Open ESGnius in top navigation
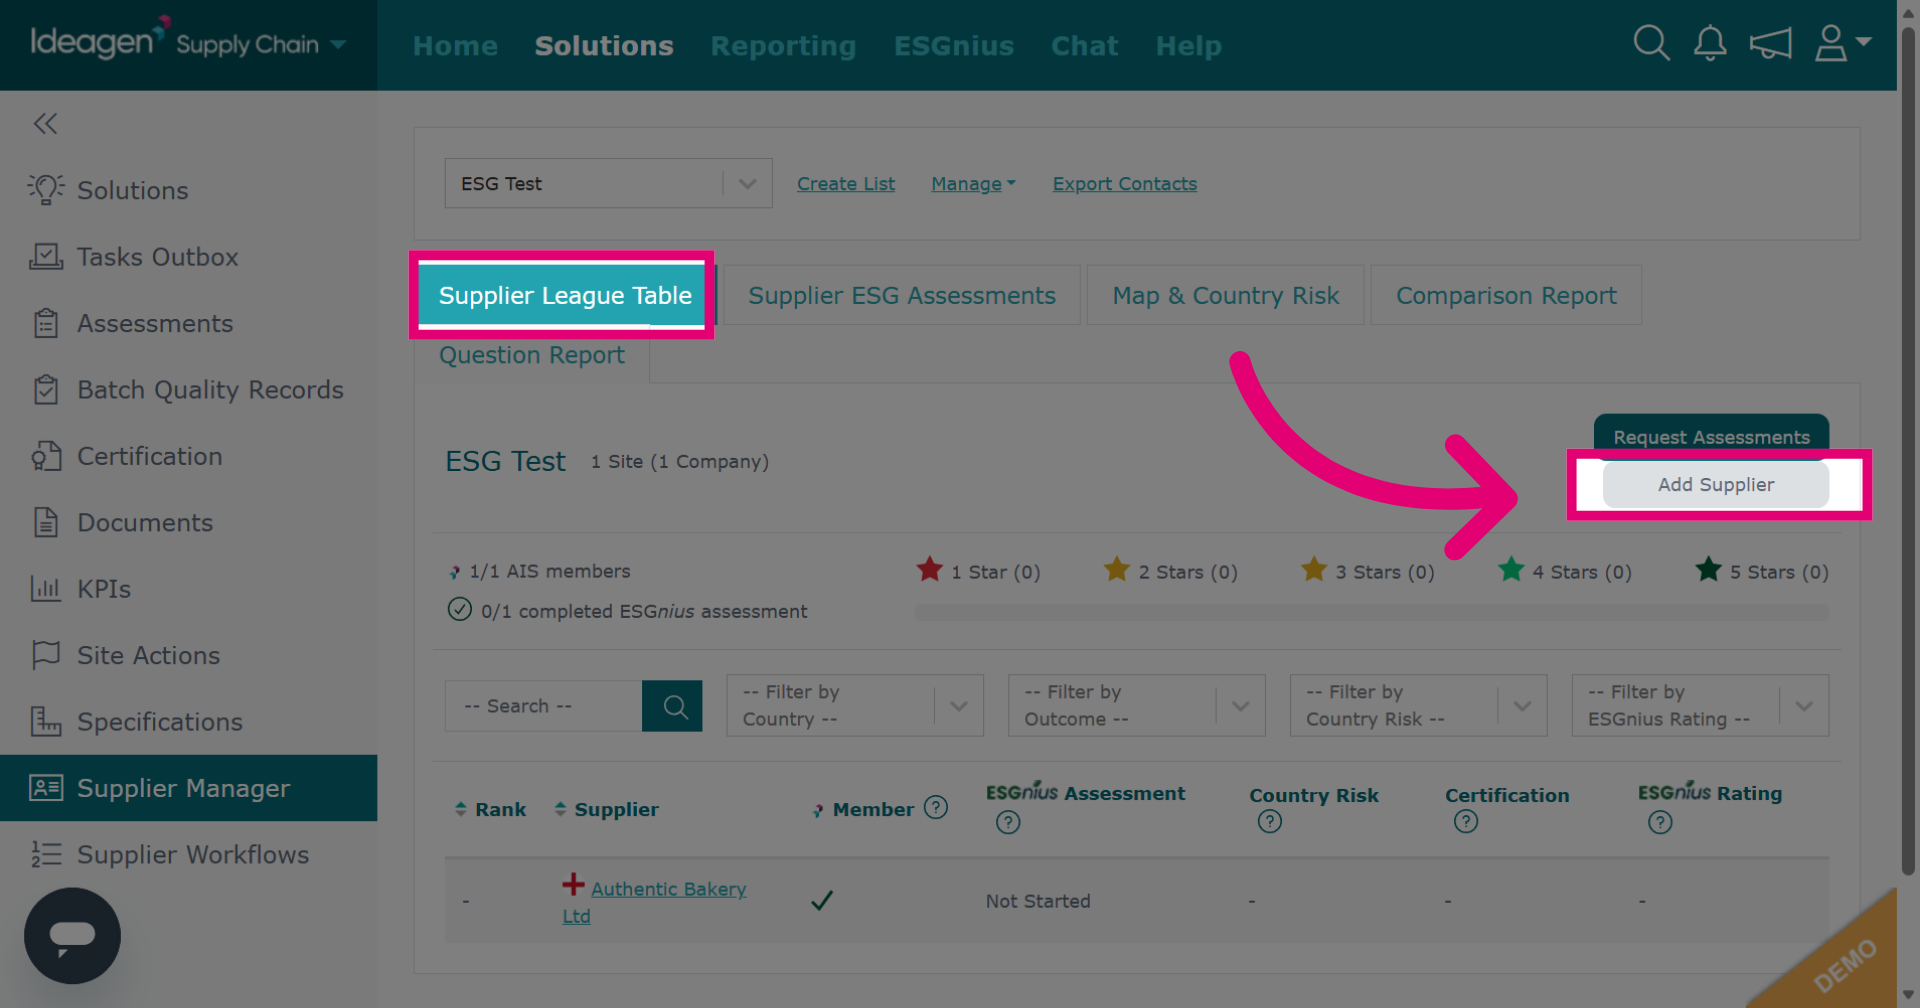The height and width of the screenshot is (1008, 1920). tap(954, 46)
